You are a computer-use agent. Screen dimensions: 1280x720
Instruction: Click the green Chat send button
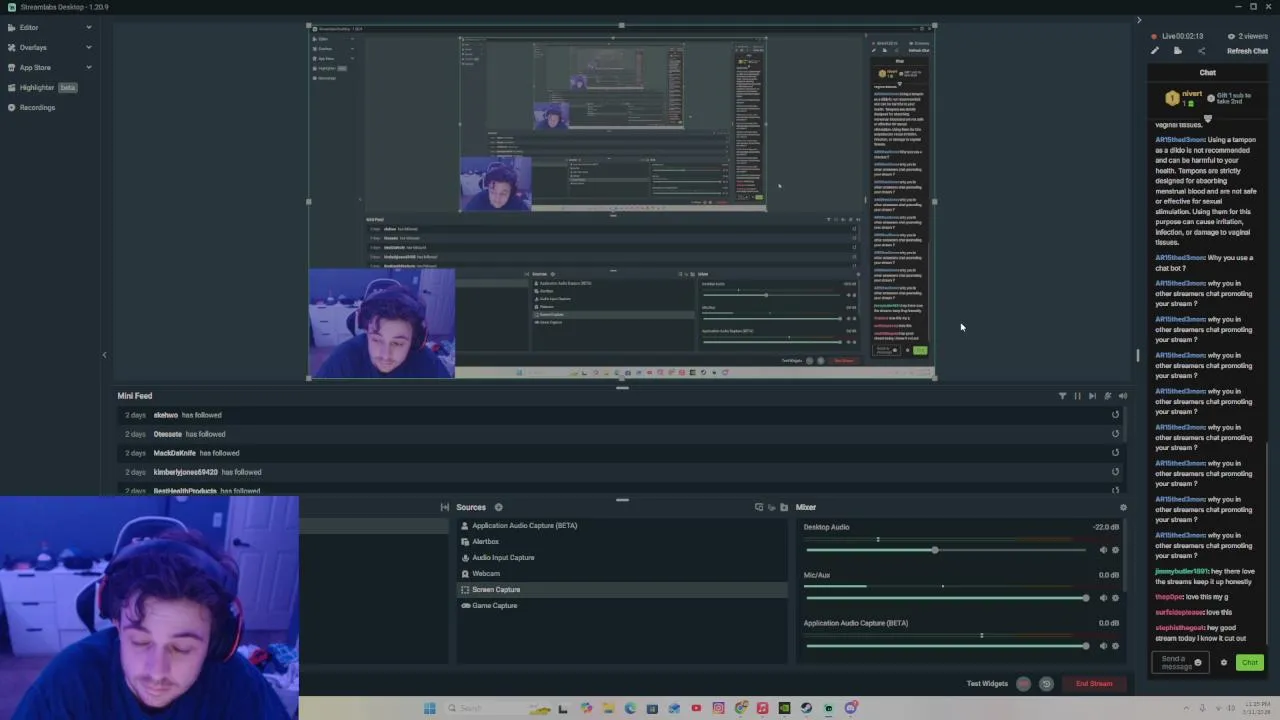pos(1250,663)
